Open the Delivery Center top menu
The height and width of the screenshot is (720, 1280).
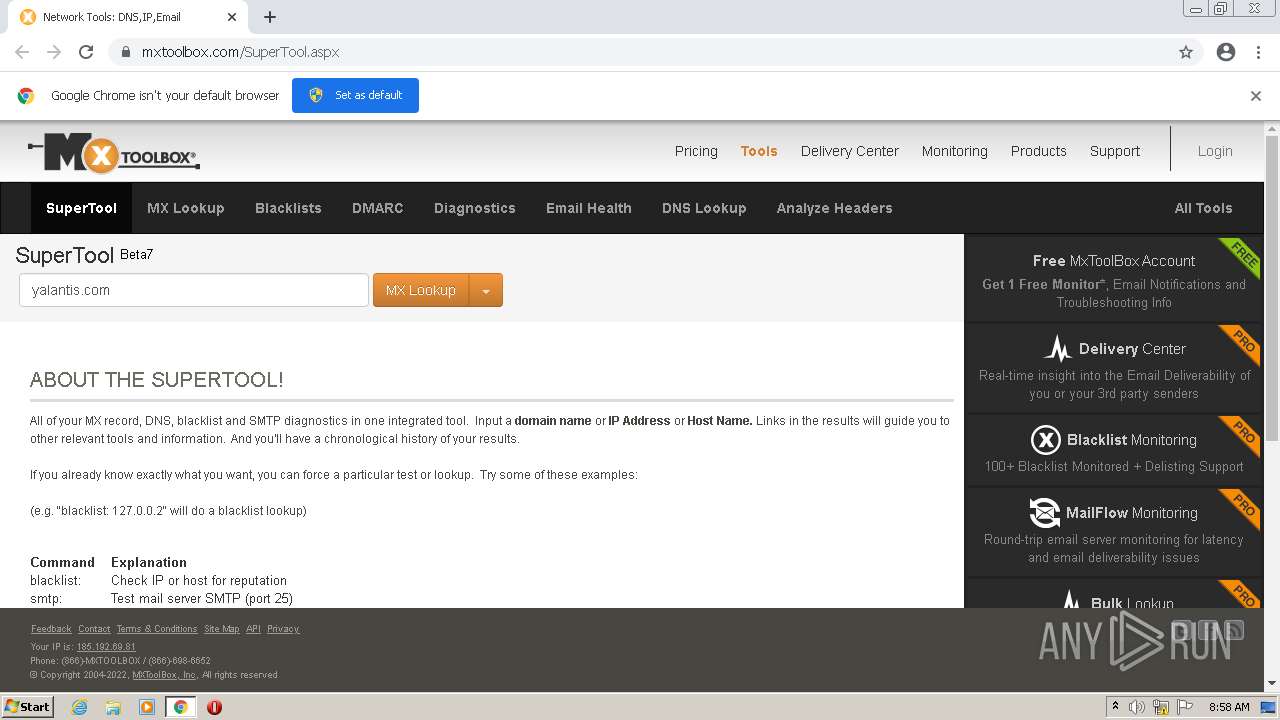pos(850,151)
